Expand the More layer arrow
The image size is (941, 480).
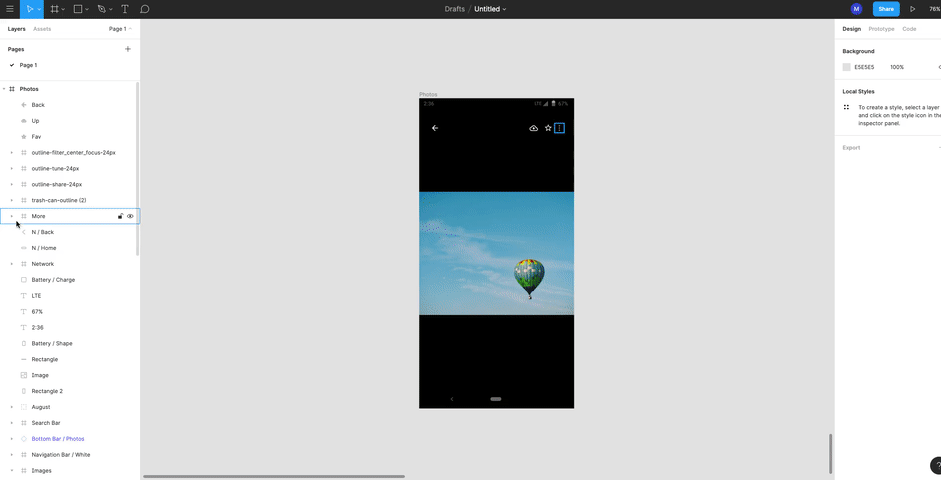click(12, 216)
